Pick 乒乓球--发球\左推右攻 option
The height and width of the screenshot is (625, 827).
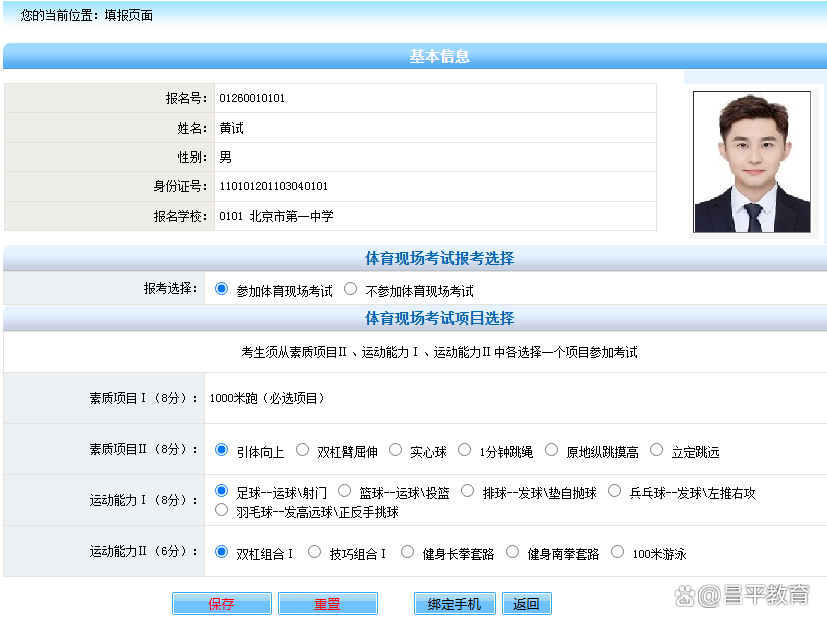(x=615, y=491)
